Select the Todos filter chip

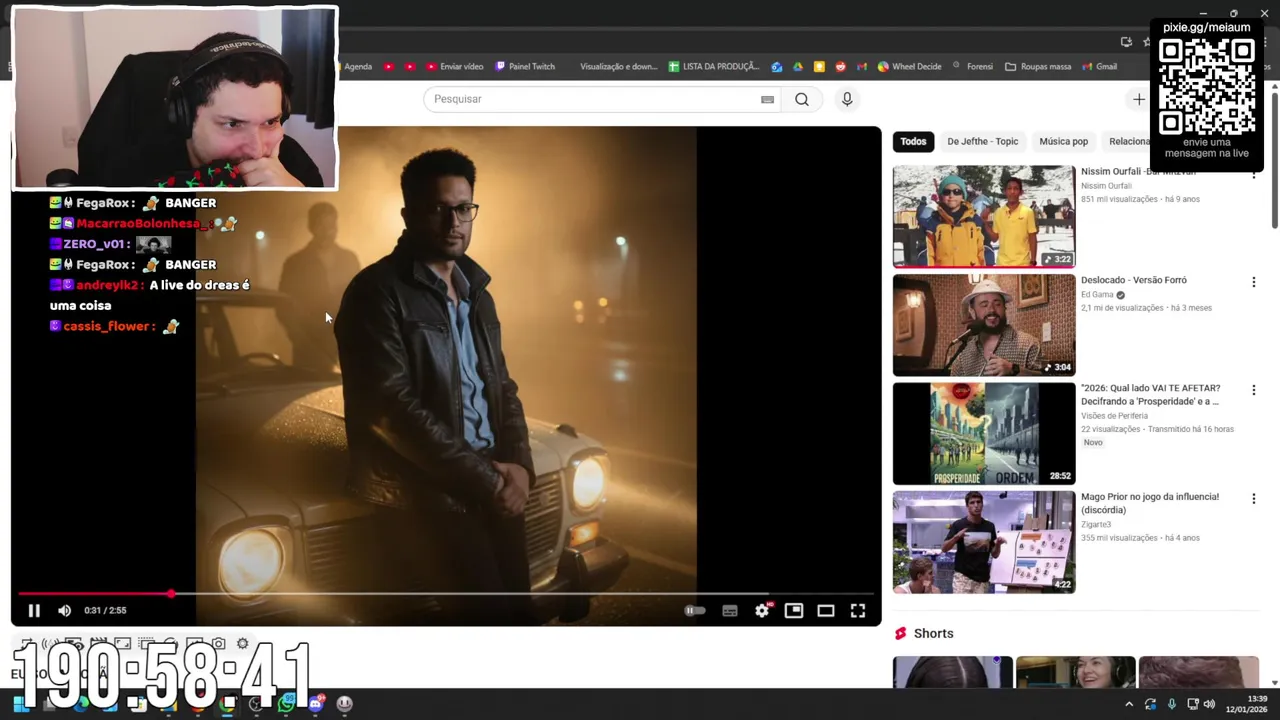point(913,141)
